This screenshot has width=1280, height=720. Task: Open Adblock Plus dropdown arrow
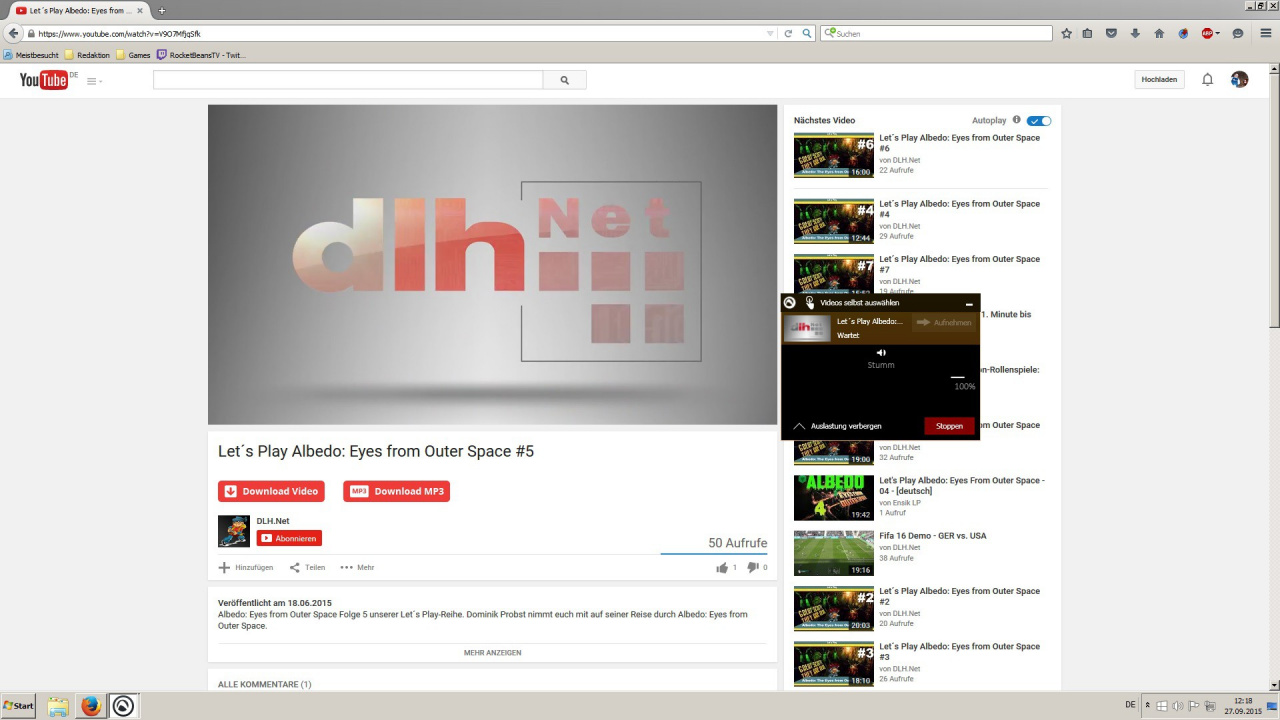[1218, 33]
